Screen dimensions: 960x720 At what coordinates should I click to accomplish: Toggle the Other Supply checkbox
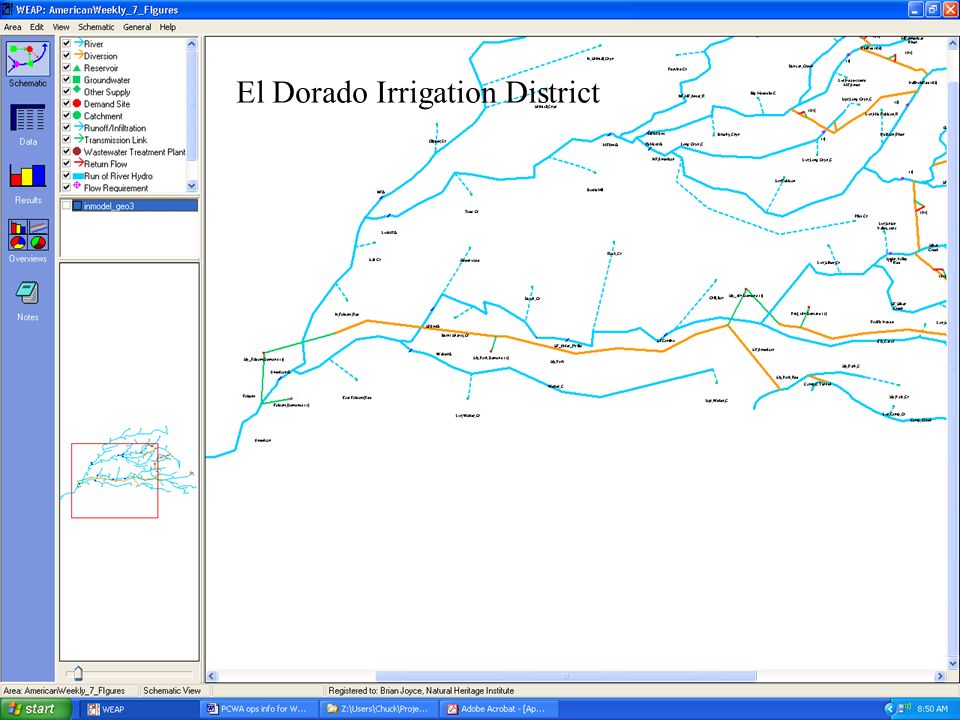[66, 91]
